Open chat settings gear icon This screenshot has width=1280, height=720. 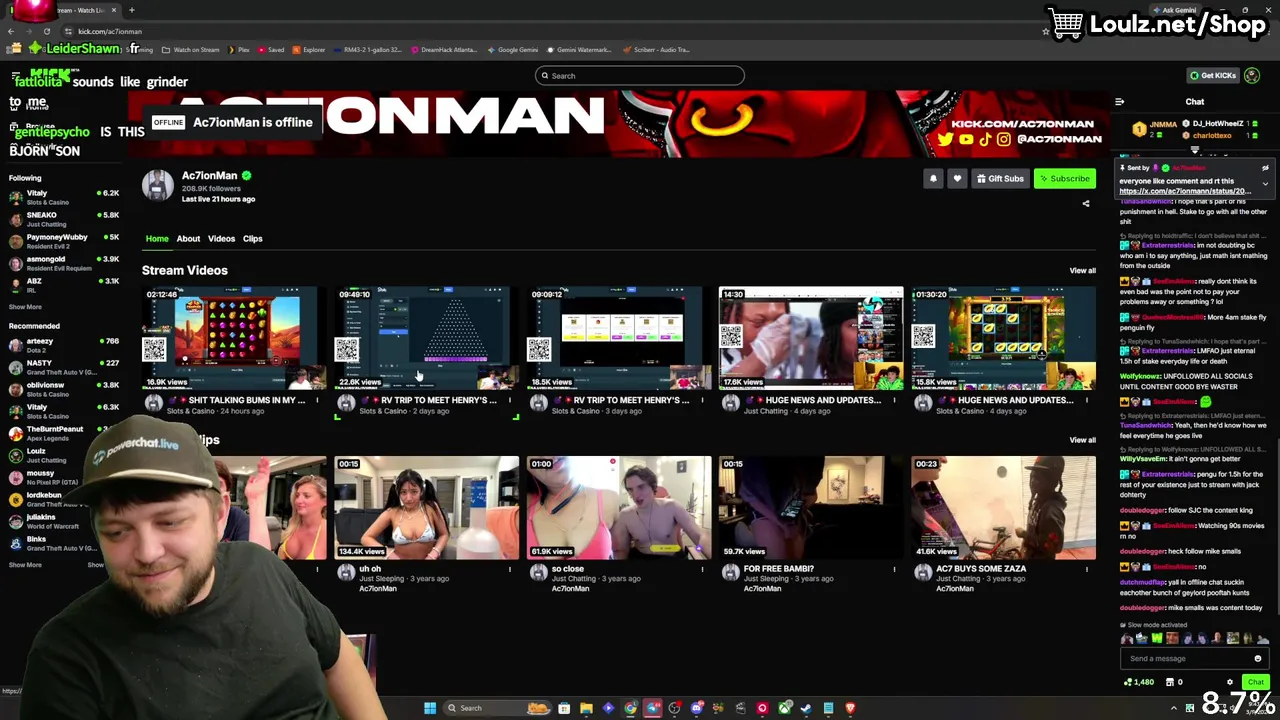click(x=1230, y=682)
